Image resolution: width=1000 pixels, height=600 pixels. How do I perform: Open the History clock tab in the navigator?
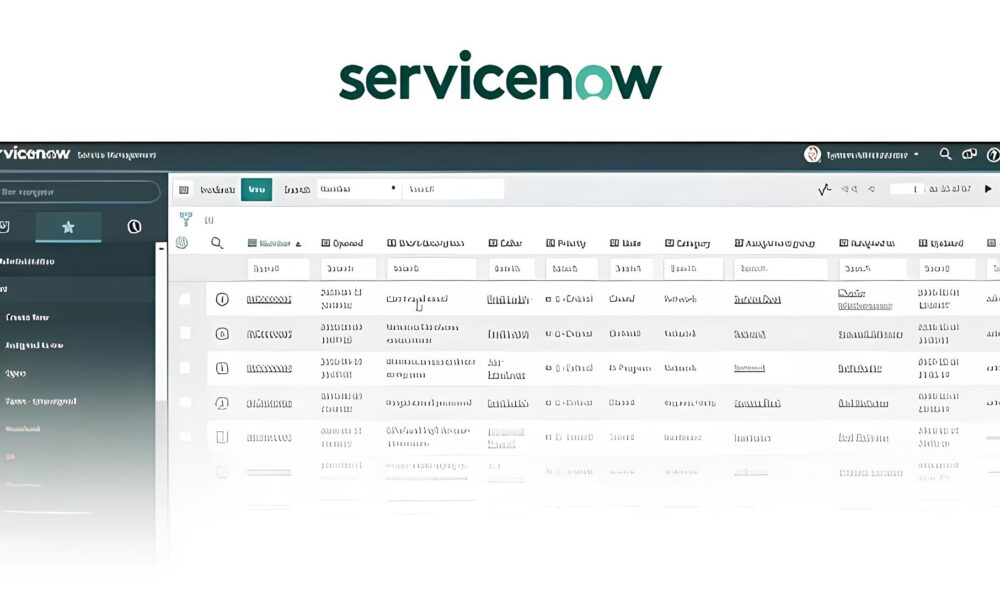coord(134,226)
